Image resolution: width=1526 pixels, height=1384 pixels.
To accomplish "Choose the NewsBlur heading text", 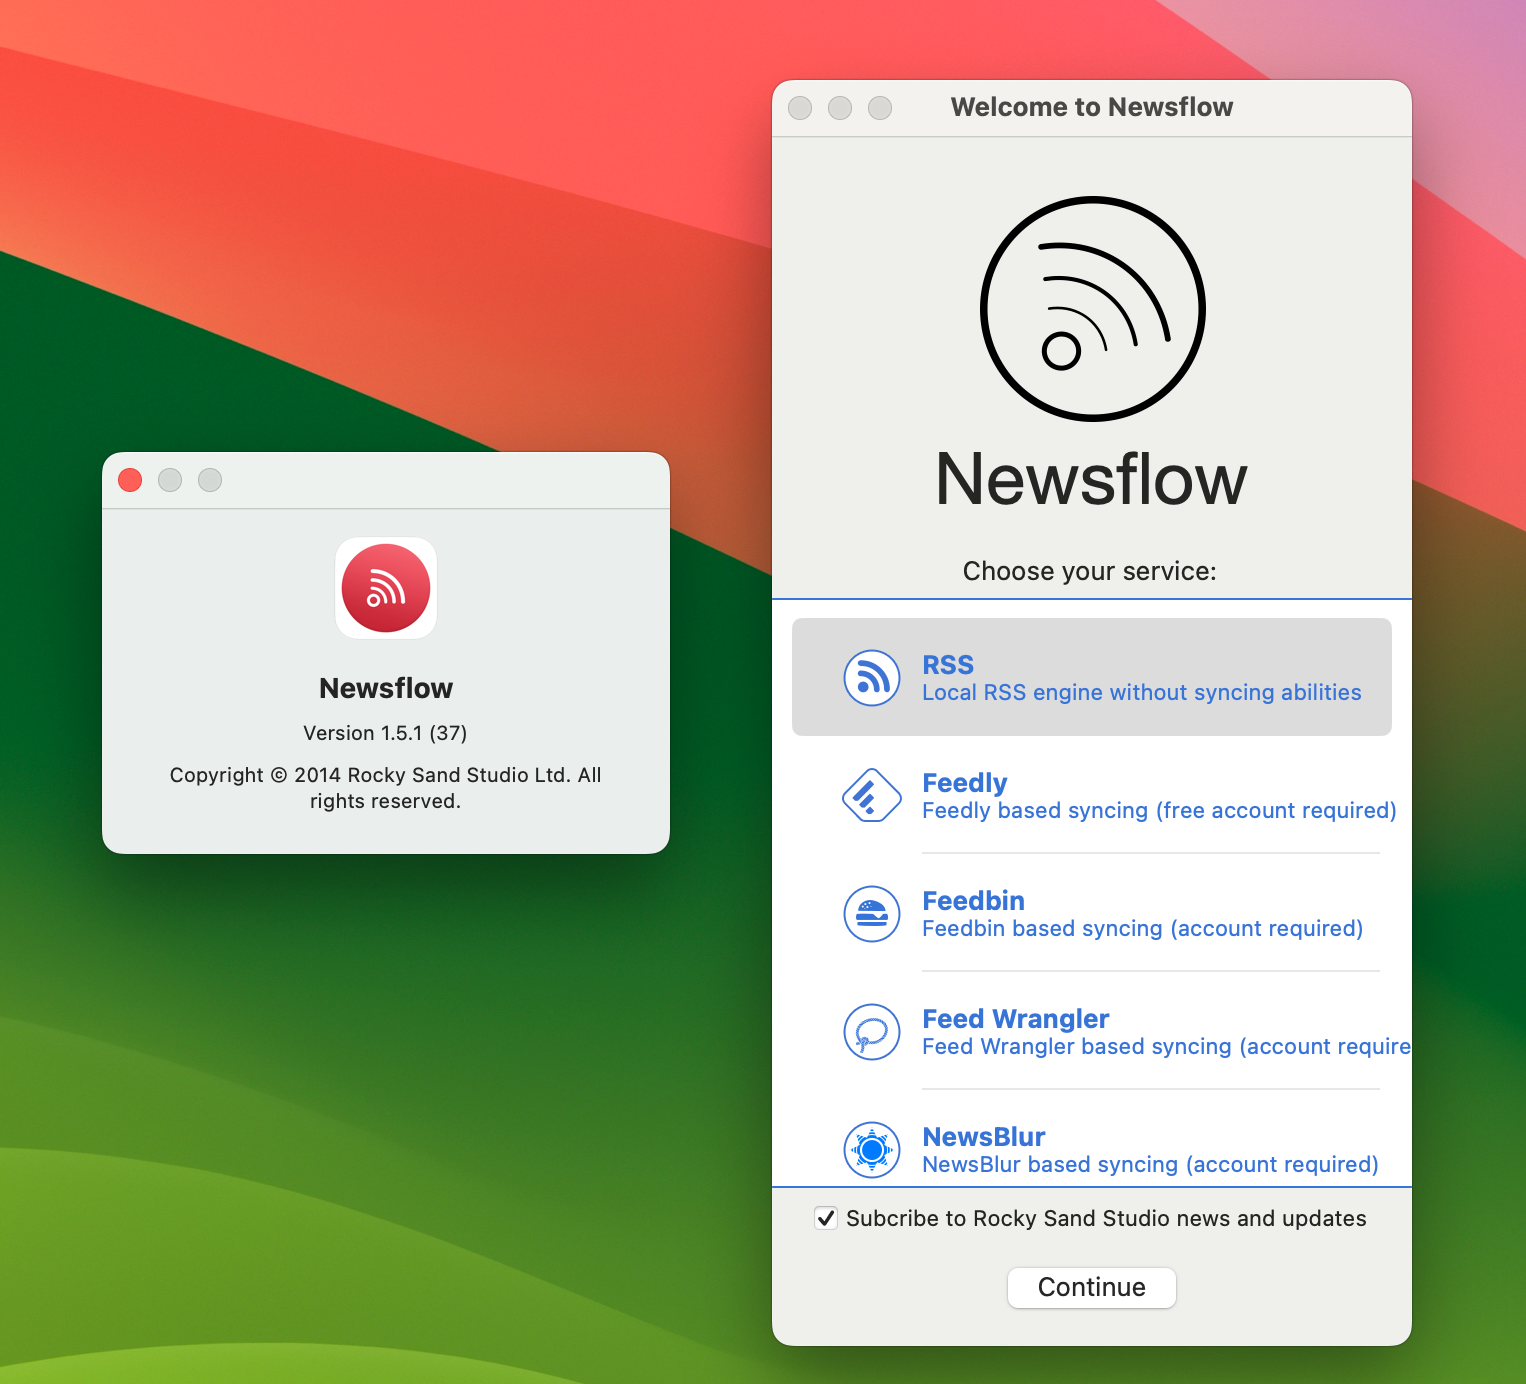I will (983, 1137).
